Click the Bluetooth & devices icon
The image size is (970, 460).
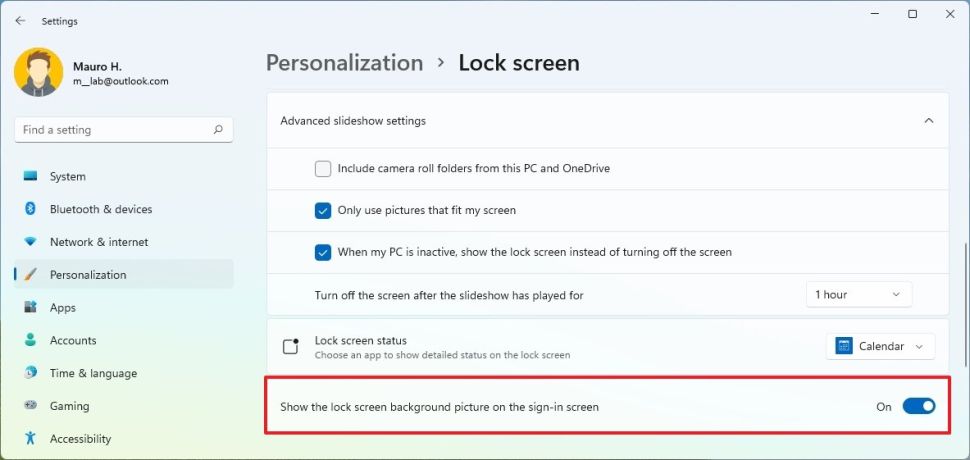coord(30,209)
